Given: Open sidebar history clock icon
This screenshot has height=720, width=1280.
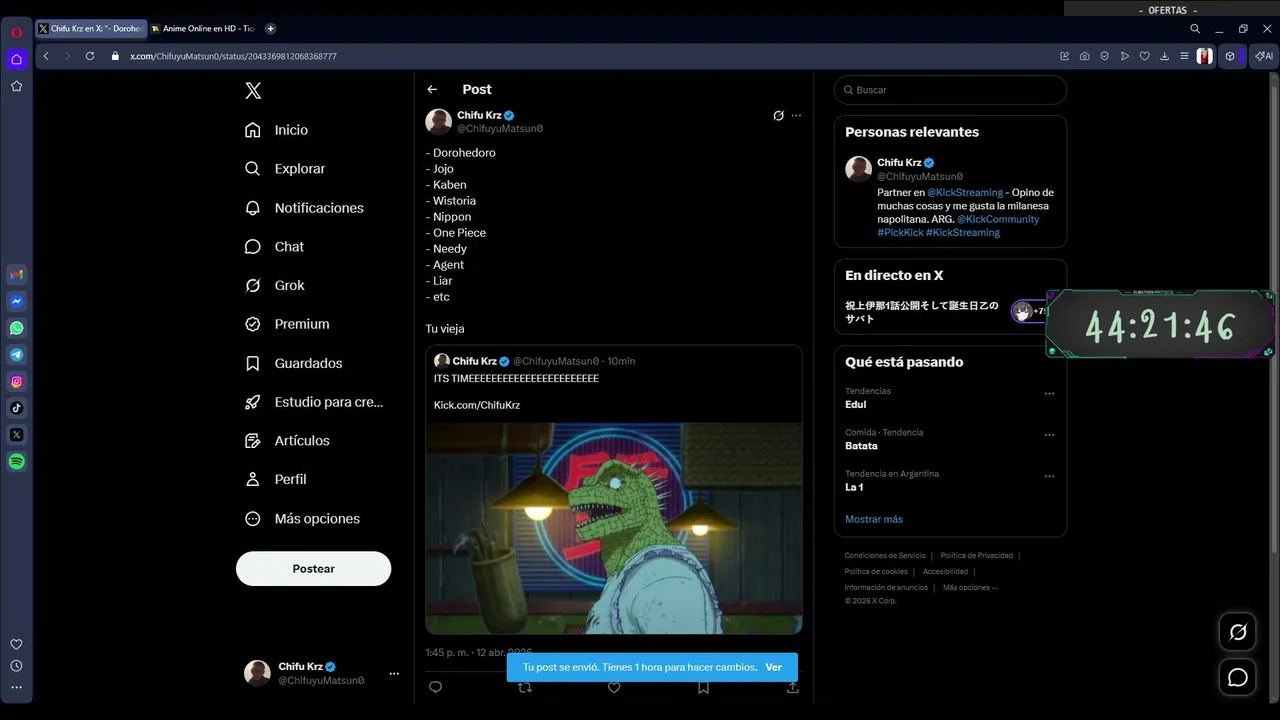Looking at the screenshot, I should (16, 666).
